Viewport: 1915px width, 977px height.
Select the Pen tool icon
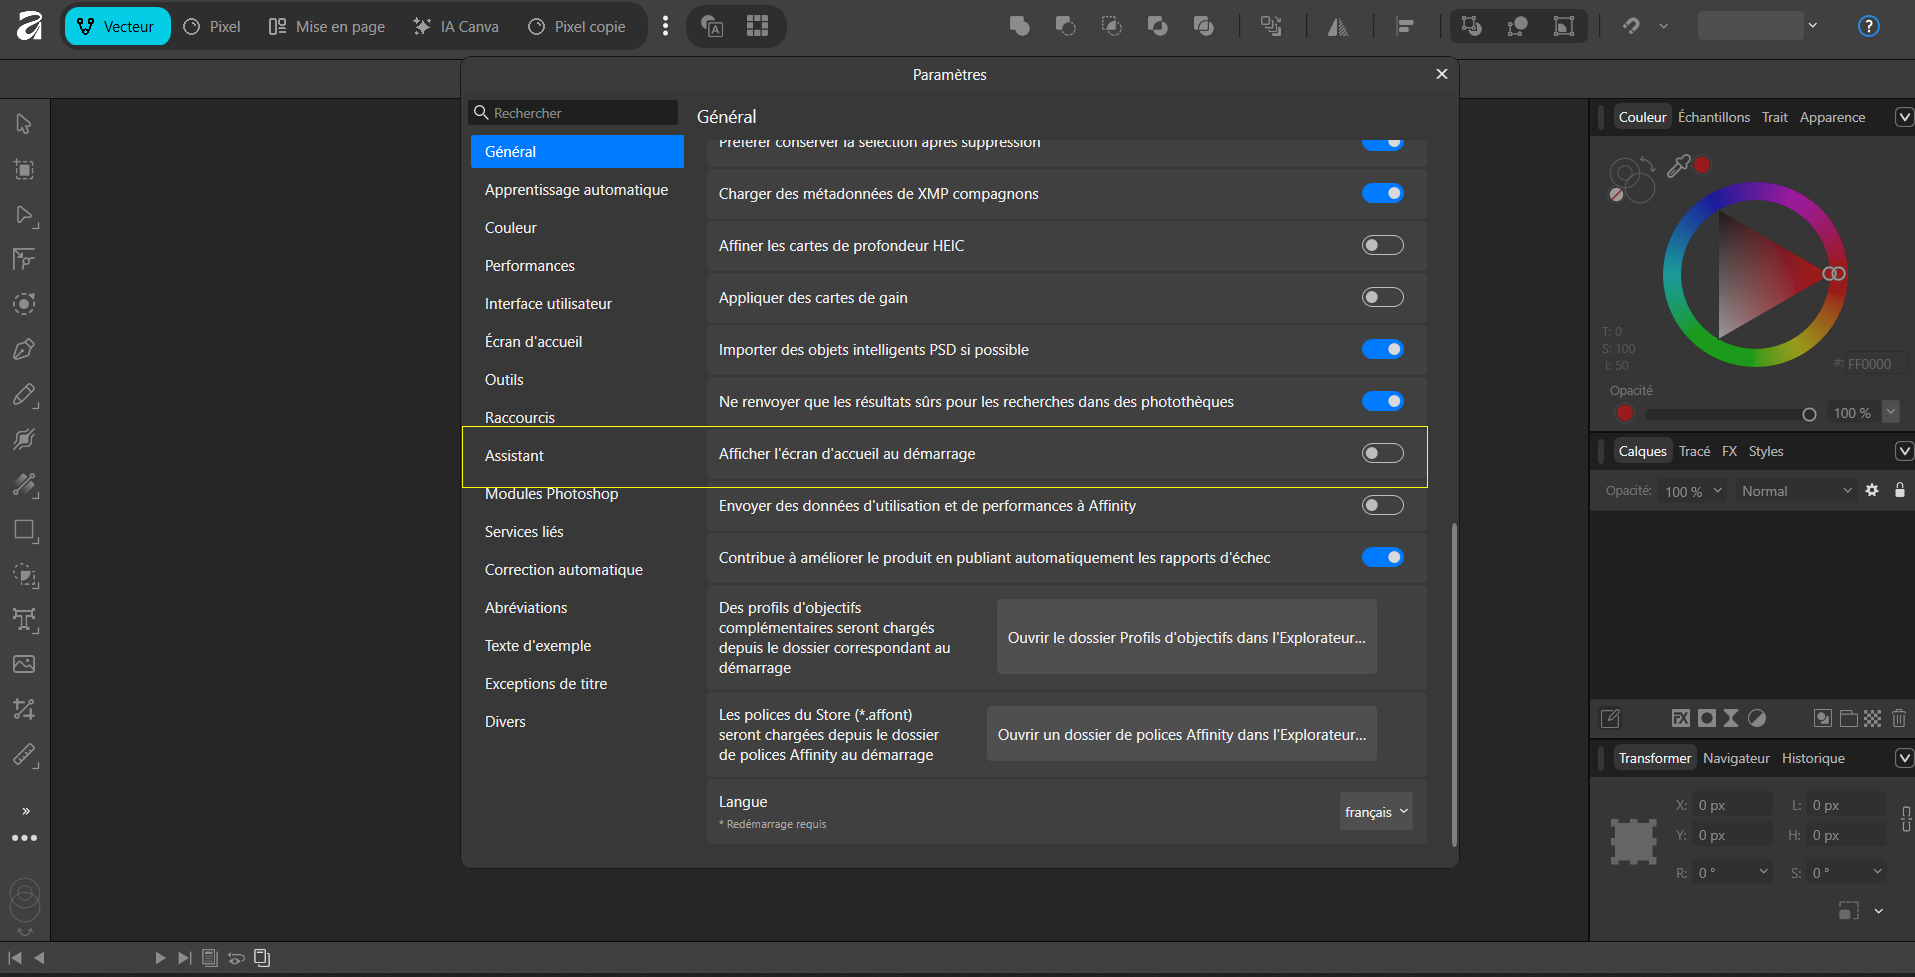[x=24, y=349]
